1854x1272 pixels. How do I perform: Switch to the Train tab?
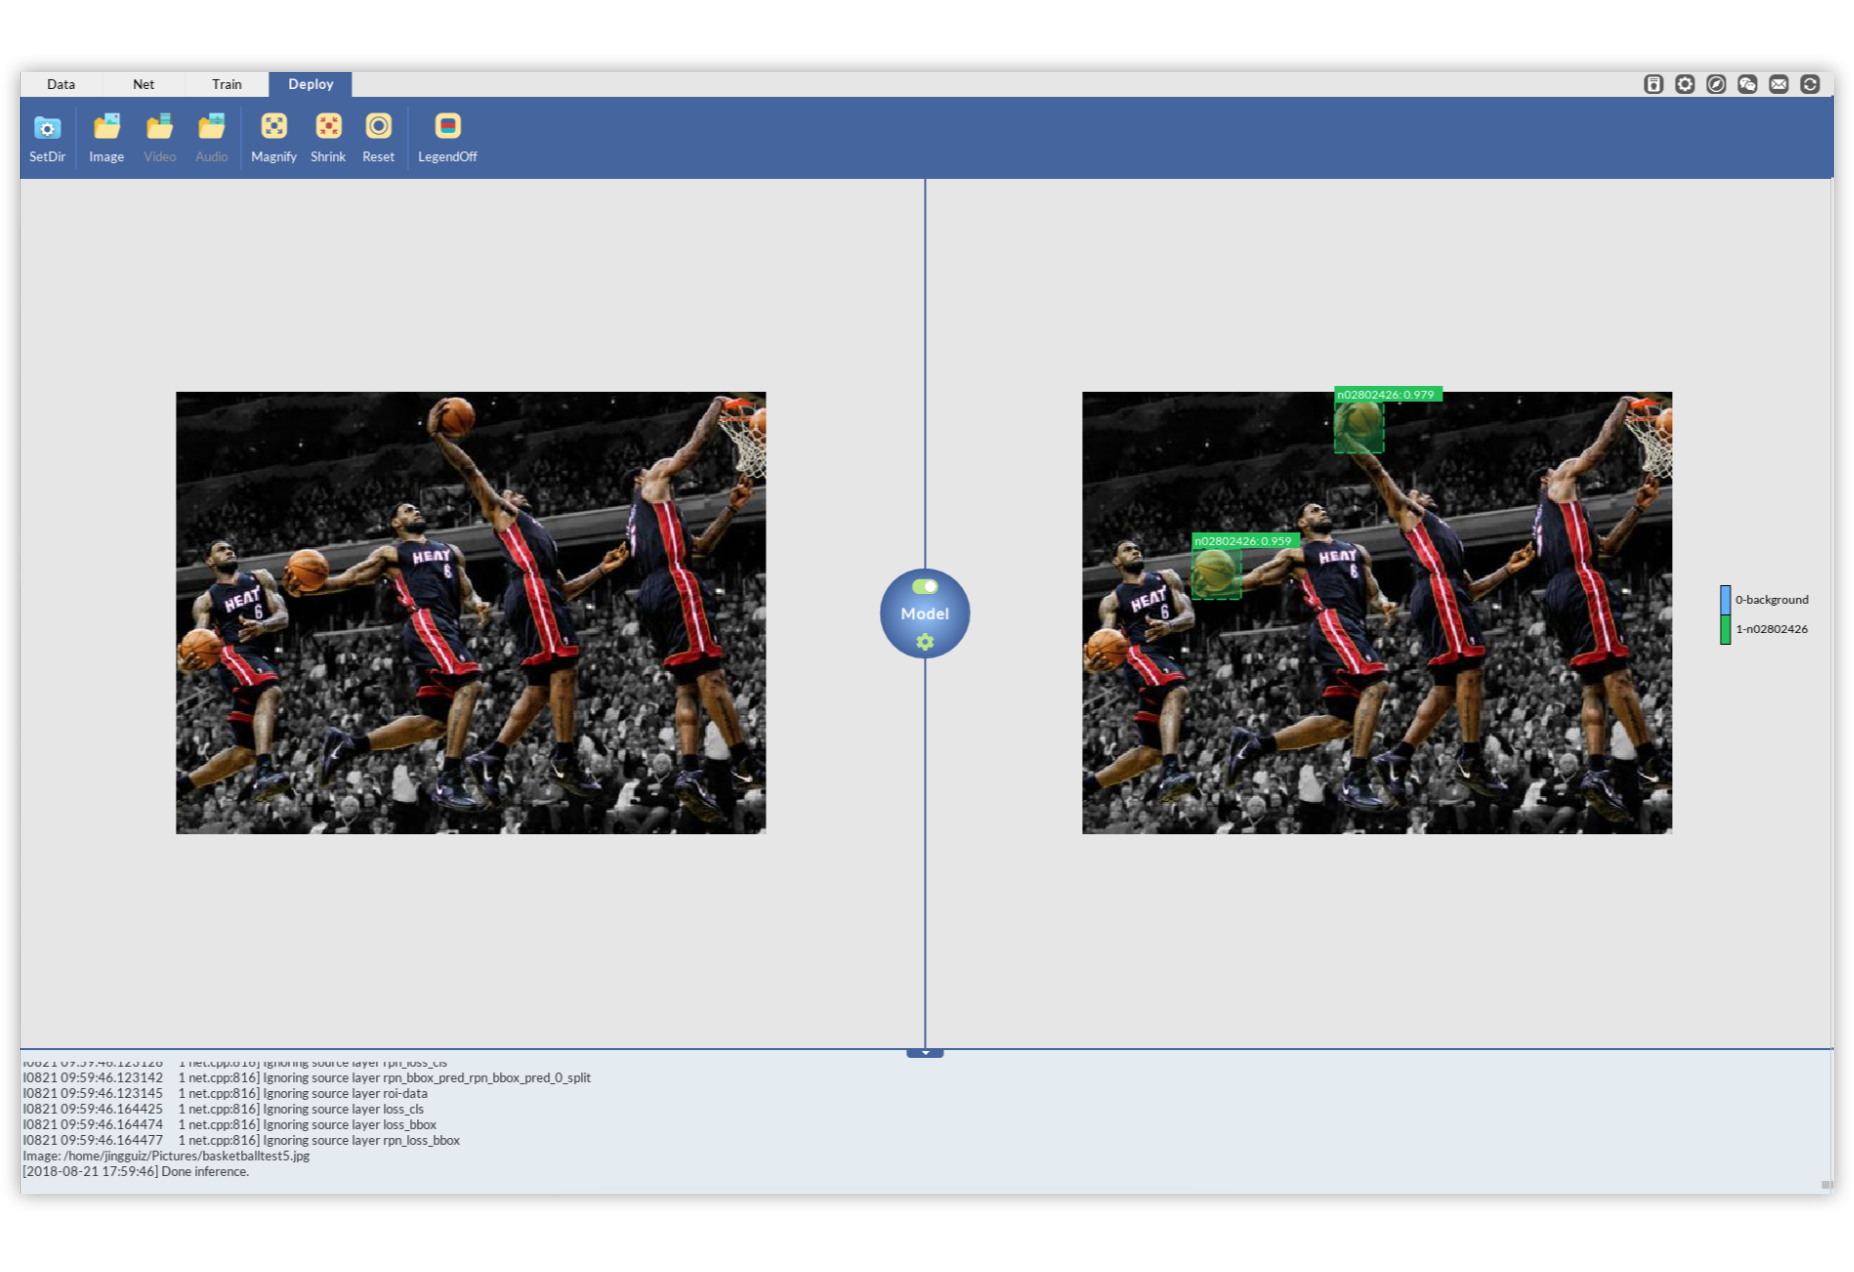click(x=227, y=84)
